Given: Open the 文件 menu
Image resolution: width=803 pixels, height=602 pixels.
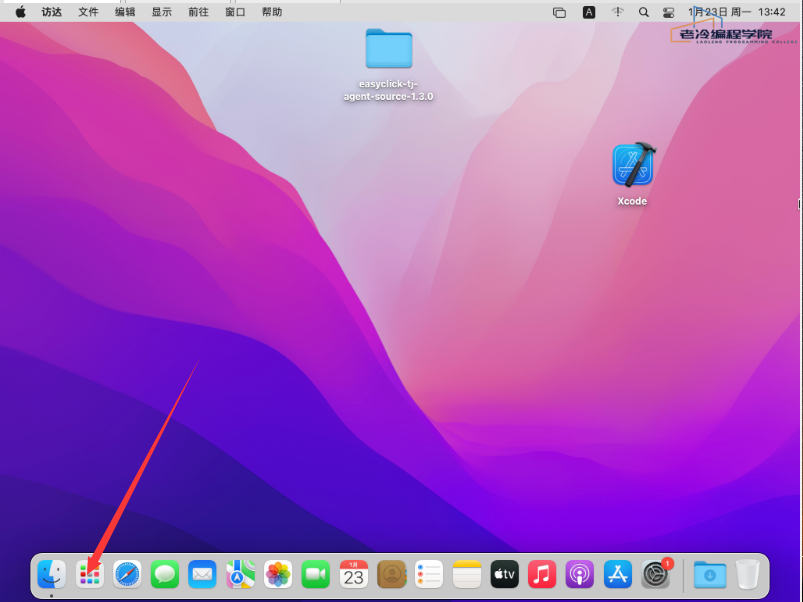Looking at the screenshot, I should (x=88, y=12).
